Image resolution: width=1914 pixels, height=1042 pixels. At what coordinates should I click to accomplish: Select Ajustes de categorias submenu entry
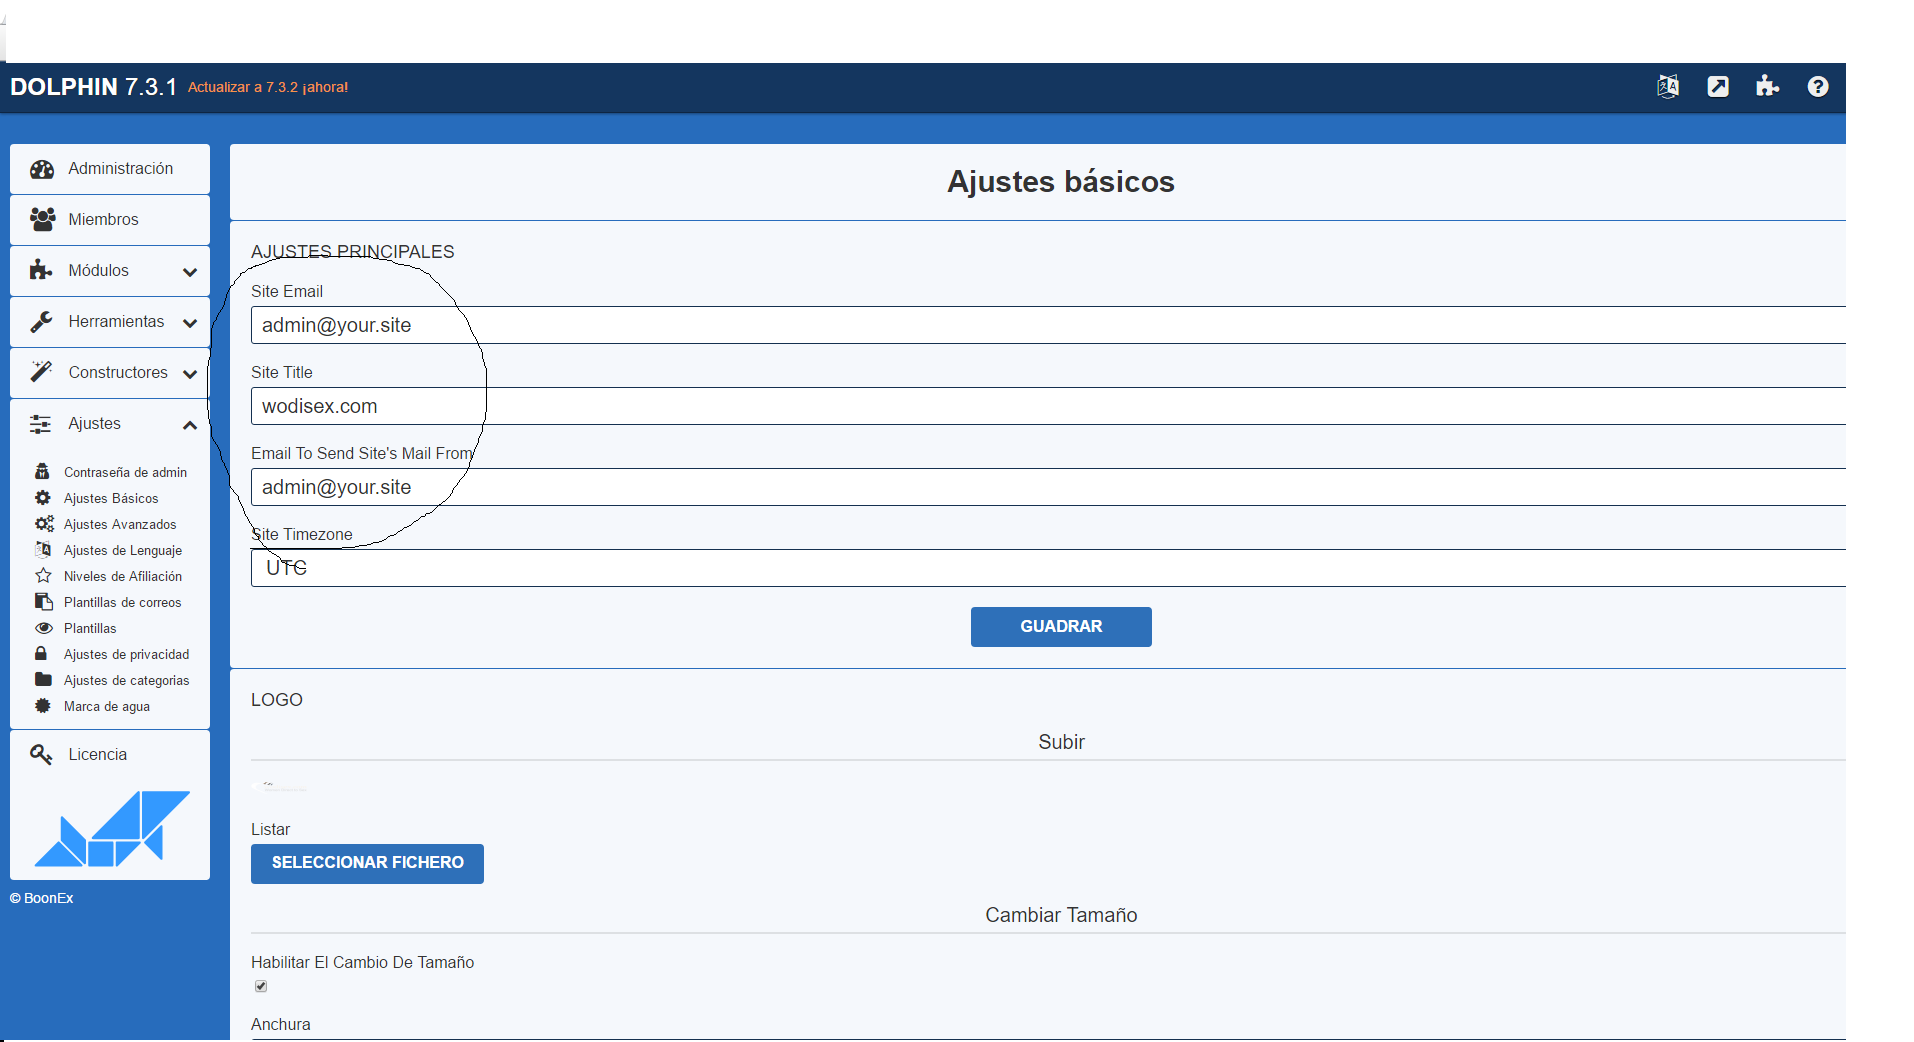coord(126,680)
